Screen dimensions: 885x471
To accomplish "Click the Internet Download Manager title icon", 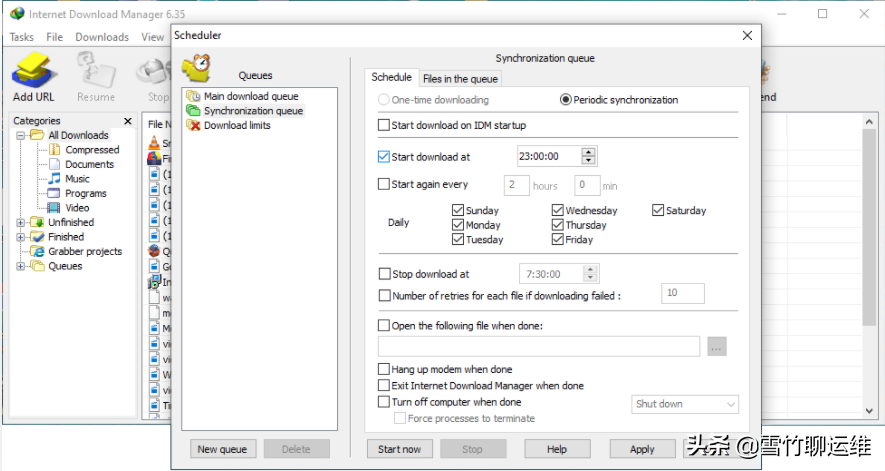I will click(x=18, y=13).
